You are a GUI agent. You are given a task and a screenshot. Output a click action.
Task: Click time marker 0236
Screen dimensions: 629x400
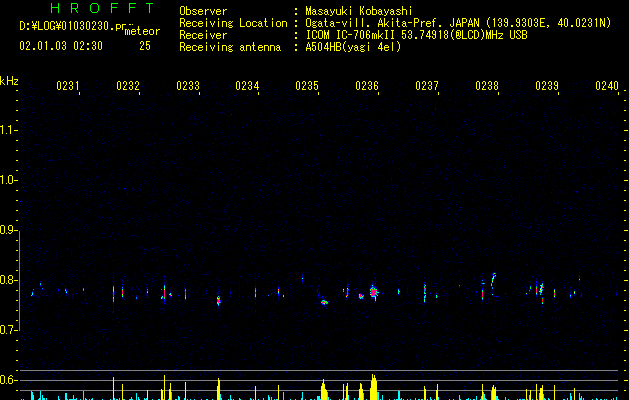tap(367, 86)
